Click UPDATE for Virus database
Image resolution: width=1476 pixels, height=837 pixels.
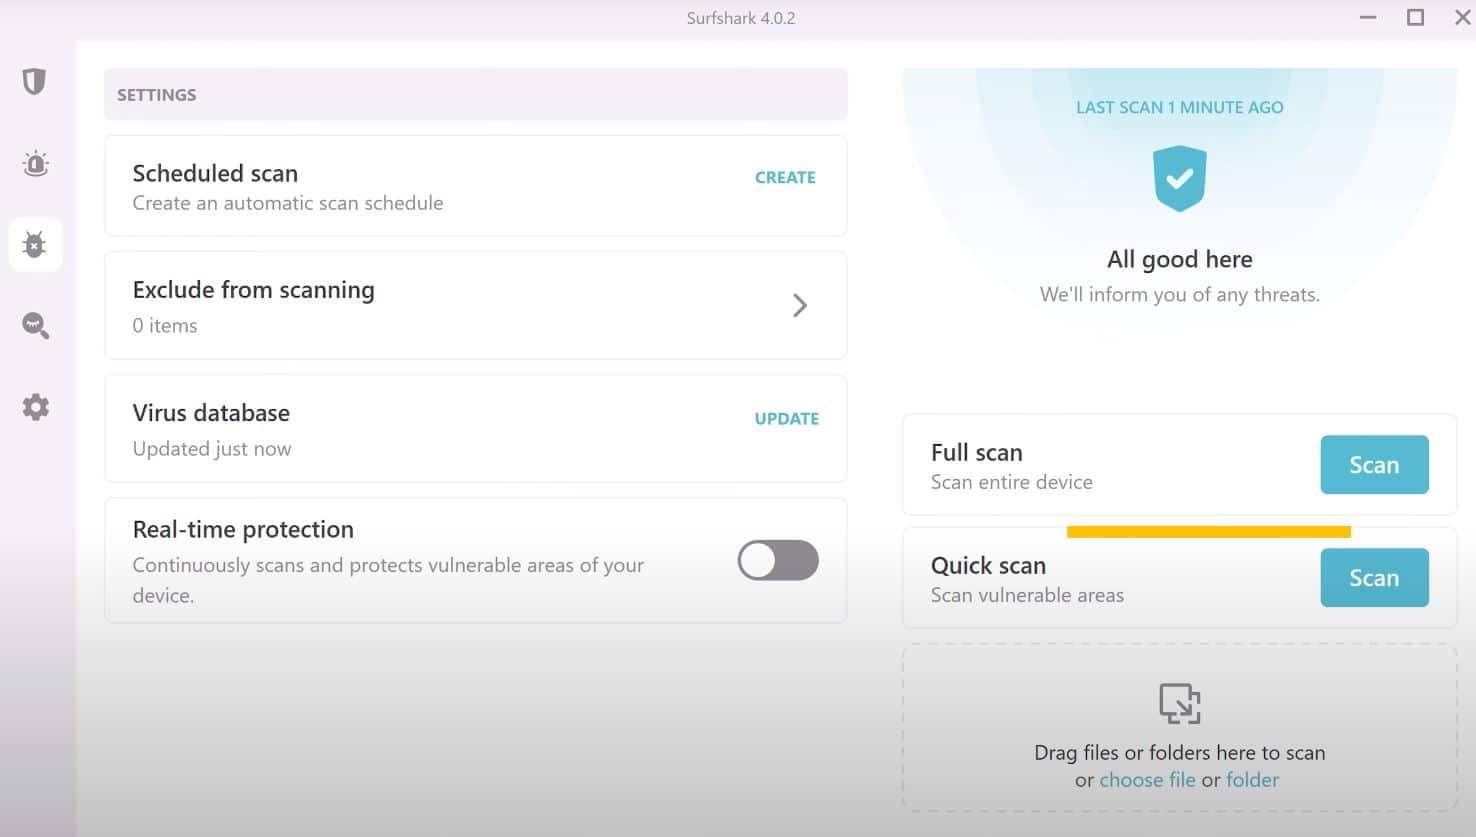(x=787, y=419)
